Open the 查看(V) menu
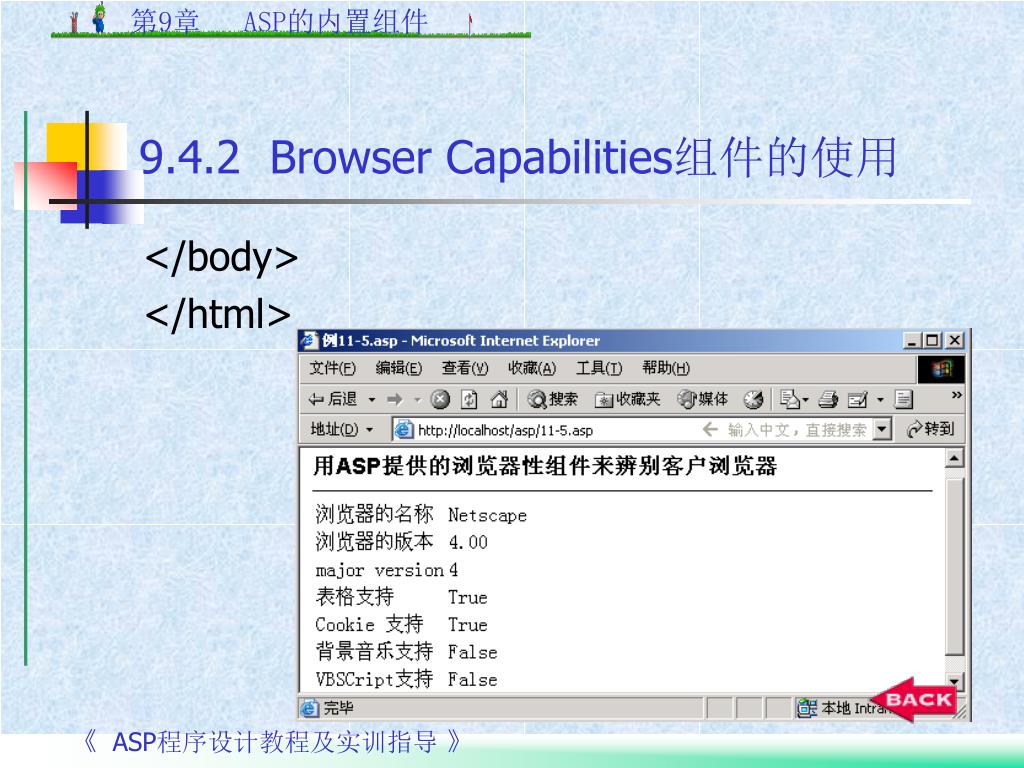 point(465,368)
